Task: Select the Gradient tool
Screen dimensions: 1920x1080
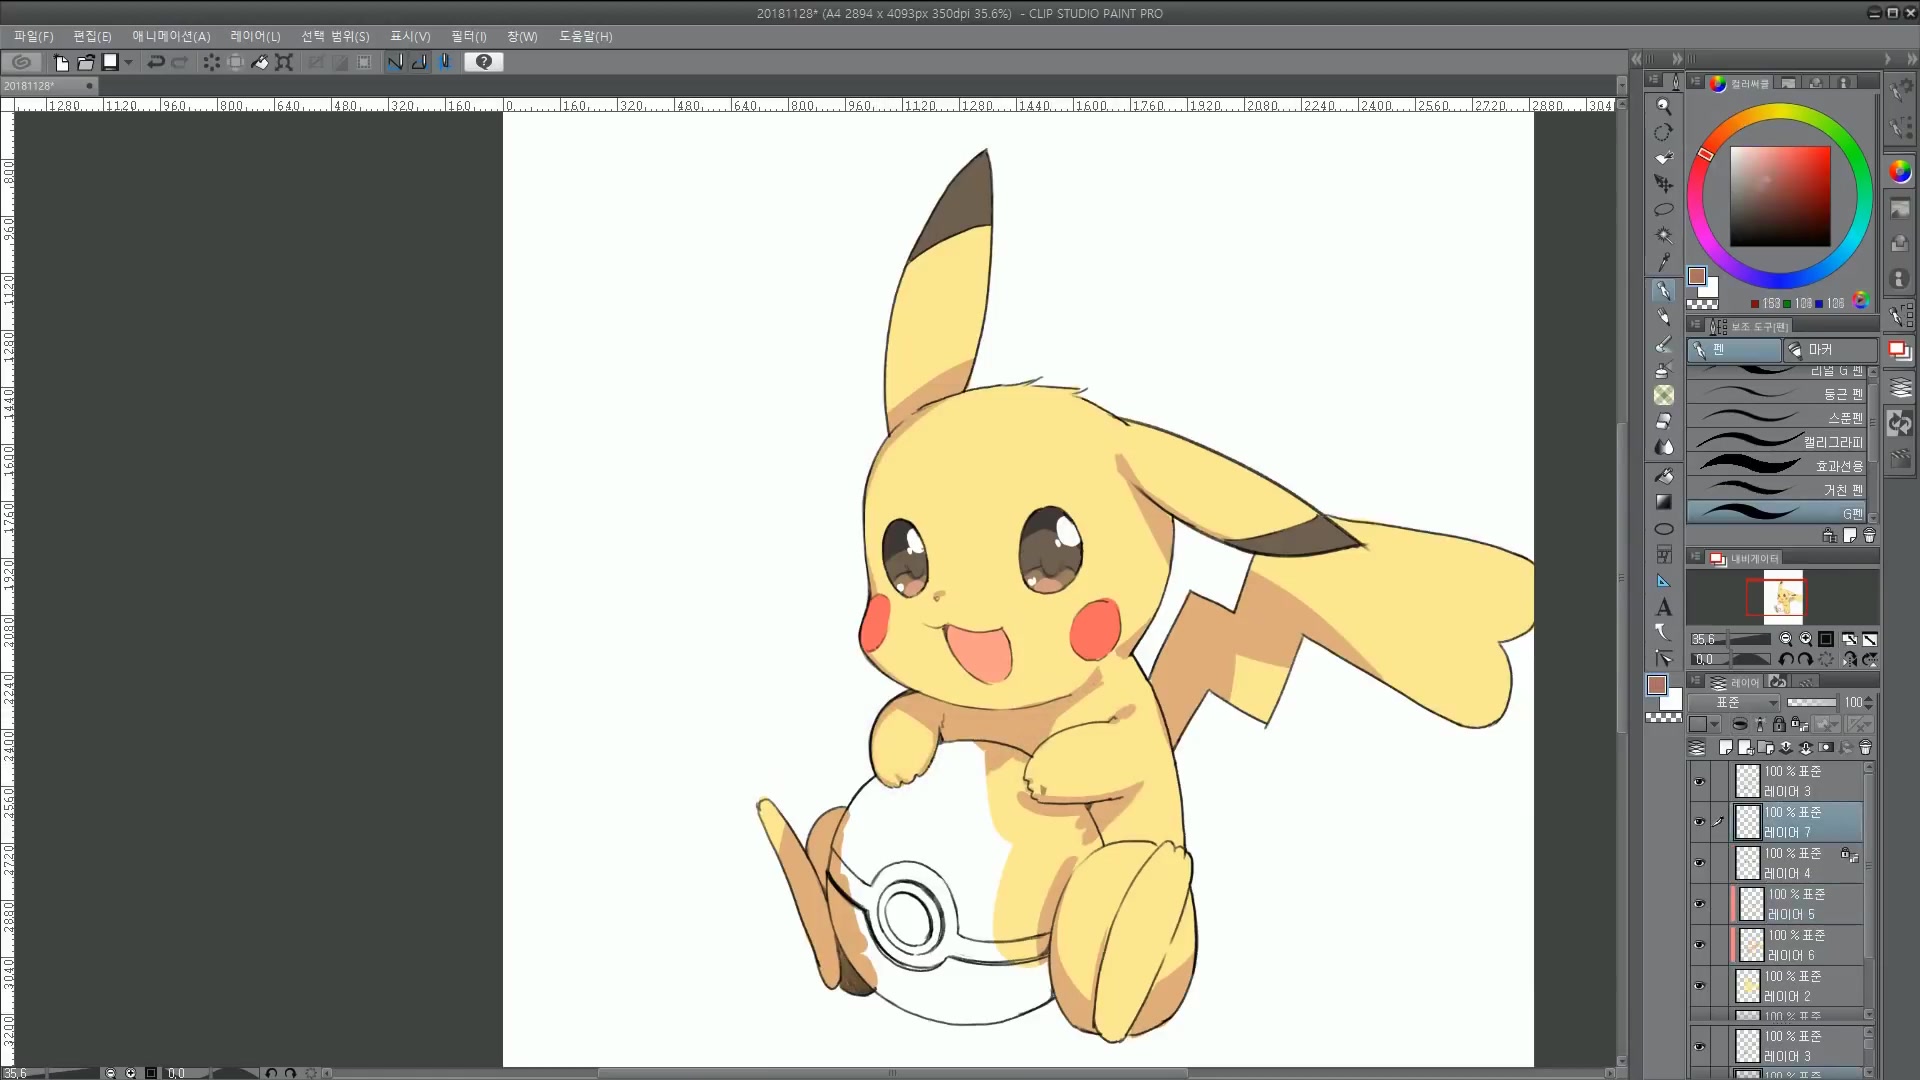Action: pyautogui.click(x=1663, y=502)
